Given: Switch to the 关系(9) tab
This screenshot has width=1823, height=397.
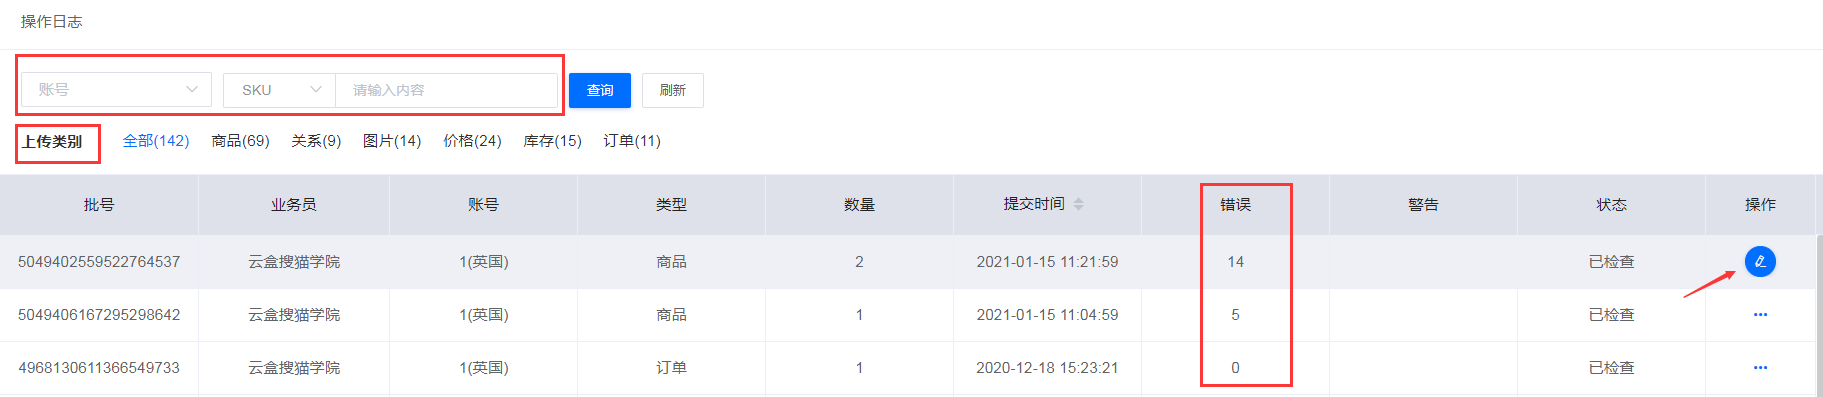Looking at the screenshot, I should [316, 141].
